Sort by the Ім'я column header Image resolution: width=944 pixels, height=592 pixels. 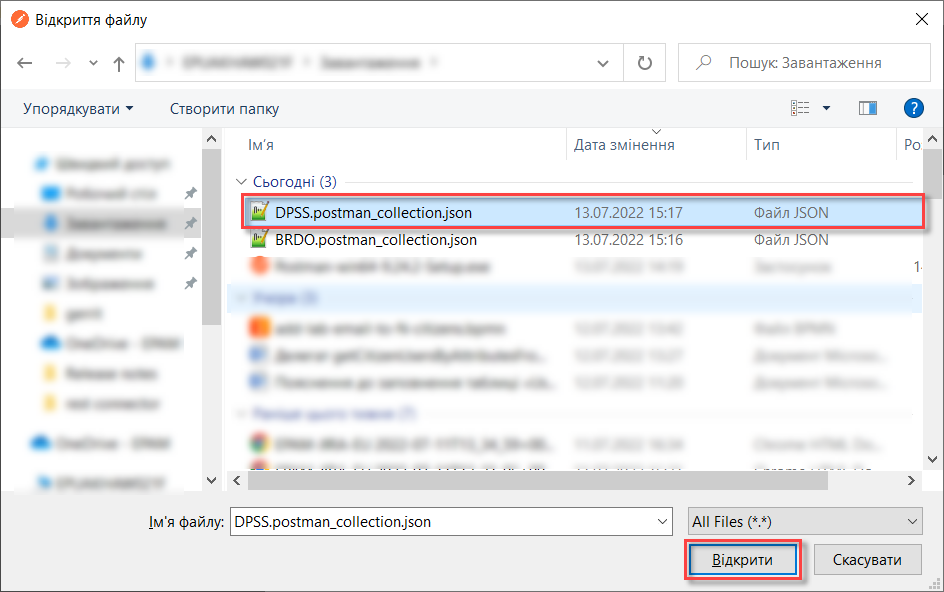coord(261,145)
